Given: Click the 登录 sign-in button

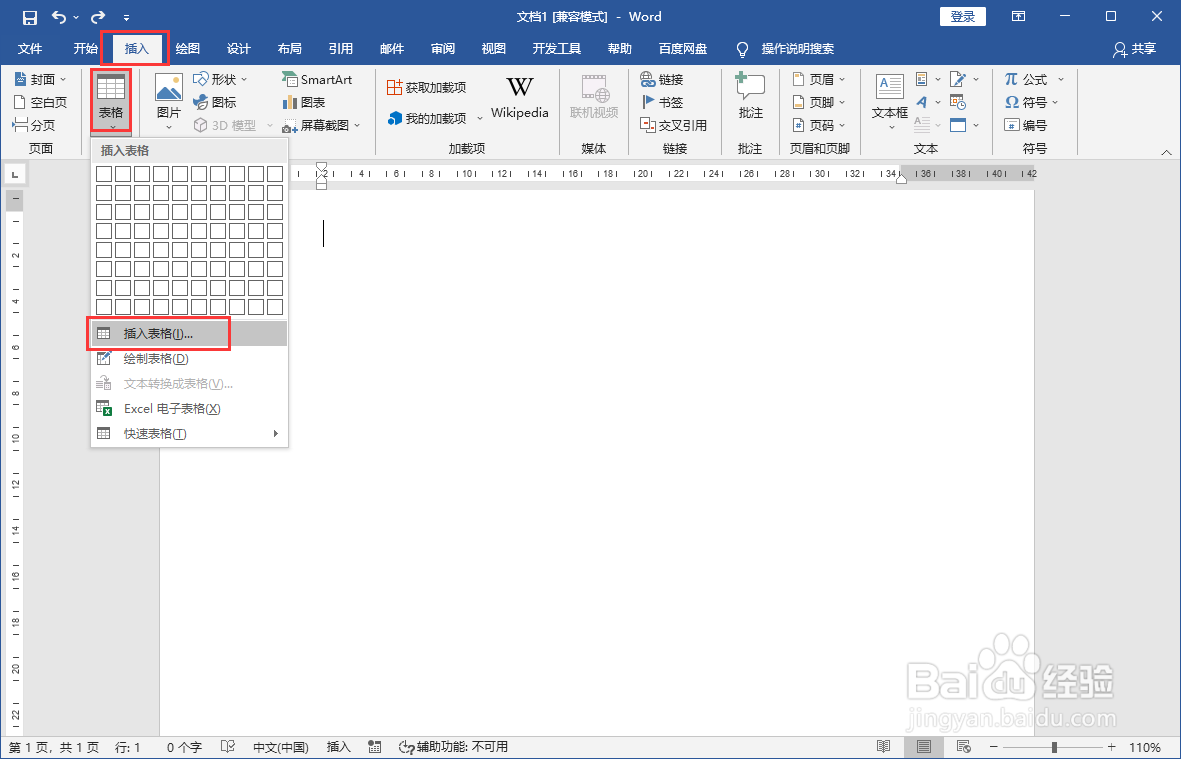Looking at the screenshot, I should [962, 16].
